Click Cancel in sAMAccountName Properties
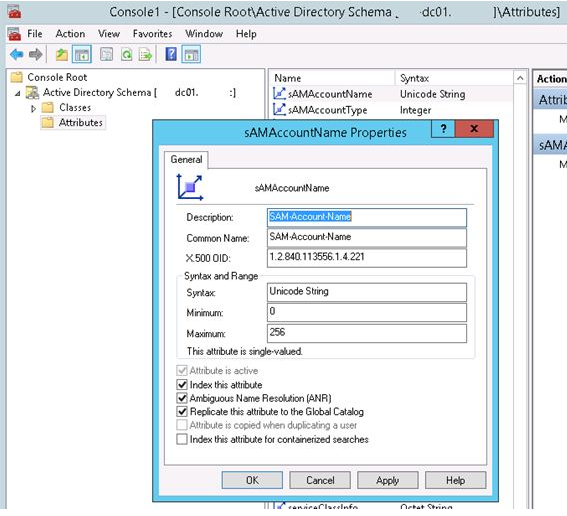This screenshot has height=516, width=567. point(320,480)
